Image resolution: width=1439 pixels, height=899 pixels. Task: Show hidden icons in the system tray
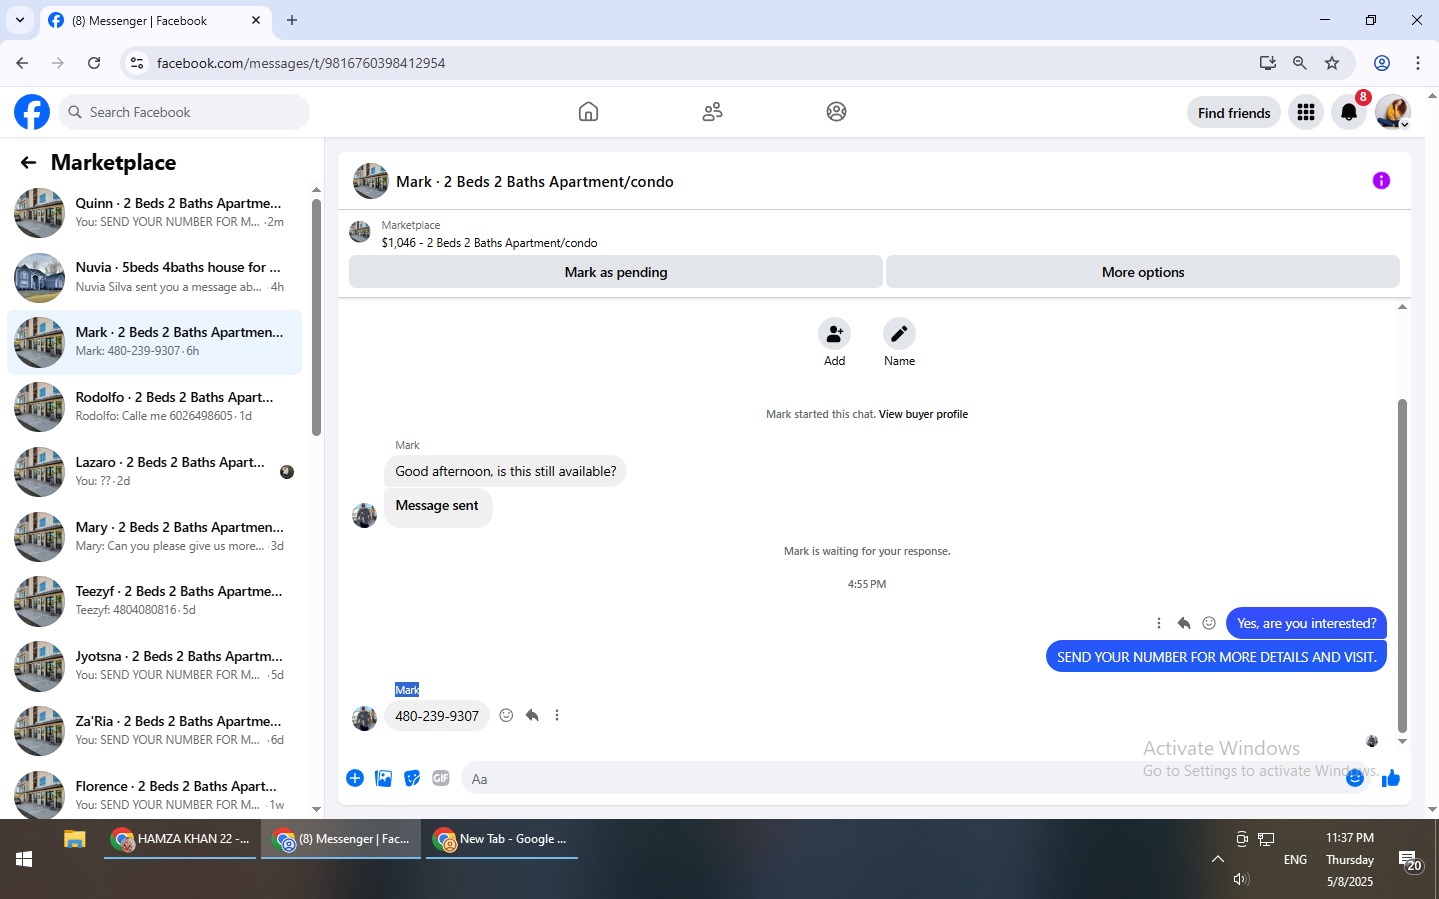1217,859
